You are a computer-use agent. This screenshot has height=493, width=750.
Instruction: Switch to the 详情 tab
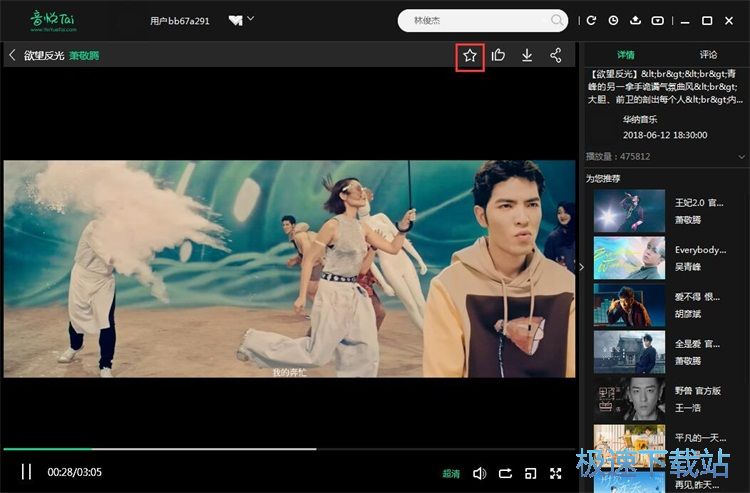[x=626, y=55]
